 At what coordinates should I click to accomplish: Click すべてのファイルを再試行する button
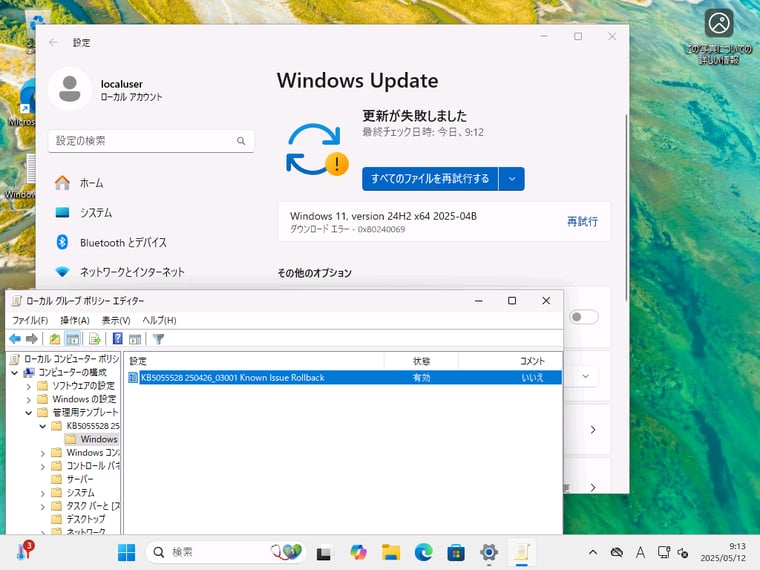point(430,179)
